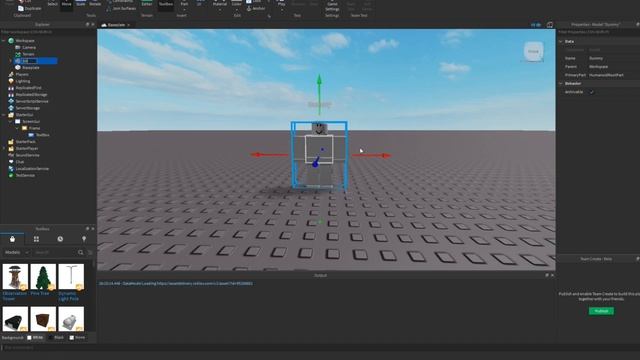Open the Marketplace tab in Toolbox
Image resolution: width=640 pixels, height=360 pixels.
(12, 239)
